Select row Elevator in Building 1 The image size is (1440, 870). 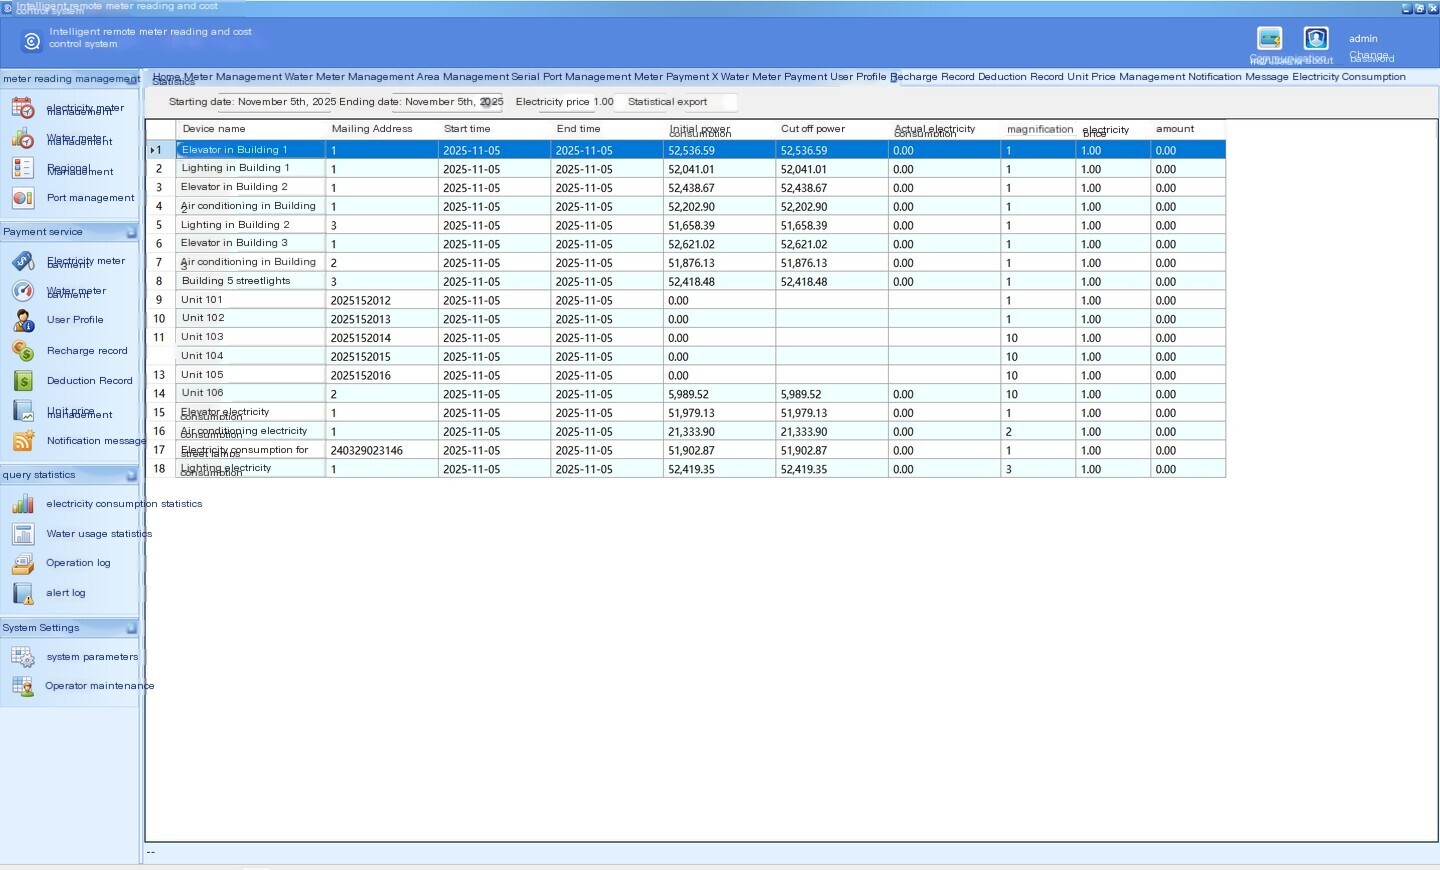[686, 150]
